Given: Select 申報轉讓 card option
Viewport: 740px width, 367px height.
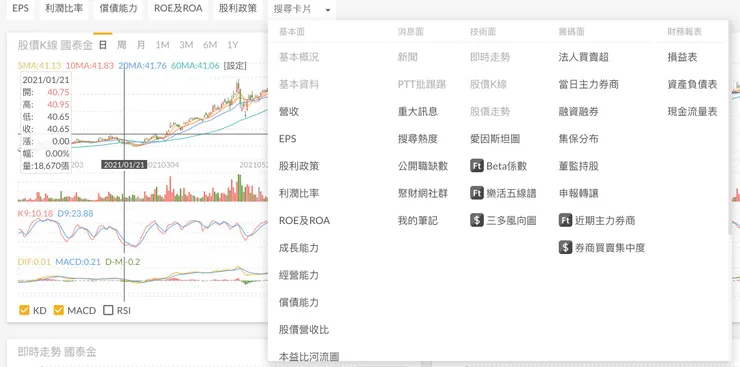Looking at the screenshot, I should point(579,193).
